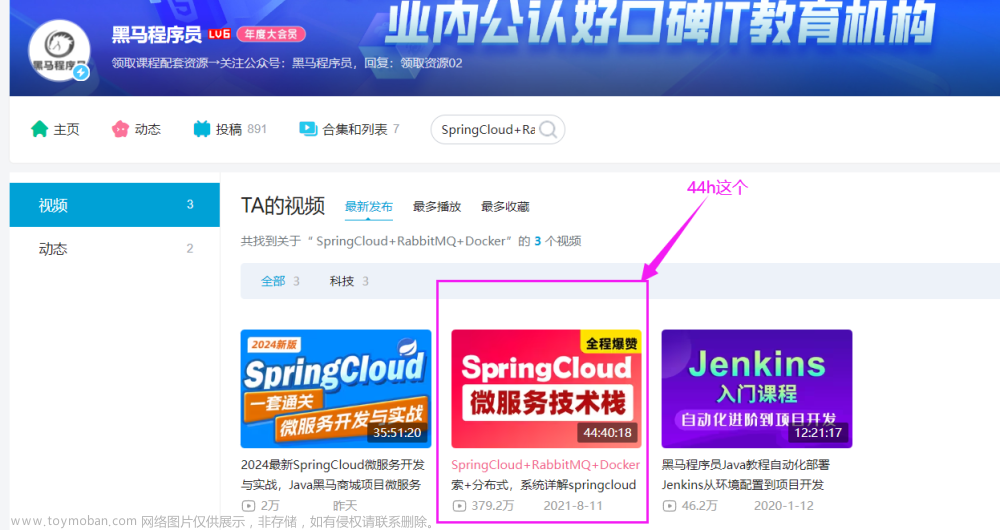Click the 合集和列表 play icon
The width and height of the screenshot is (1000, 530).
coord(308,129)
